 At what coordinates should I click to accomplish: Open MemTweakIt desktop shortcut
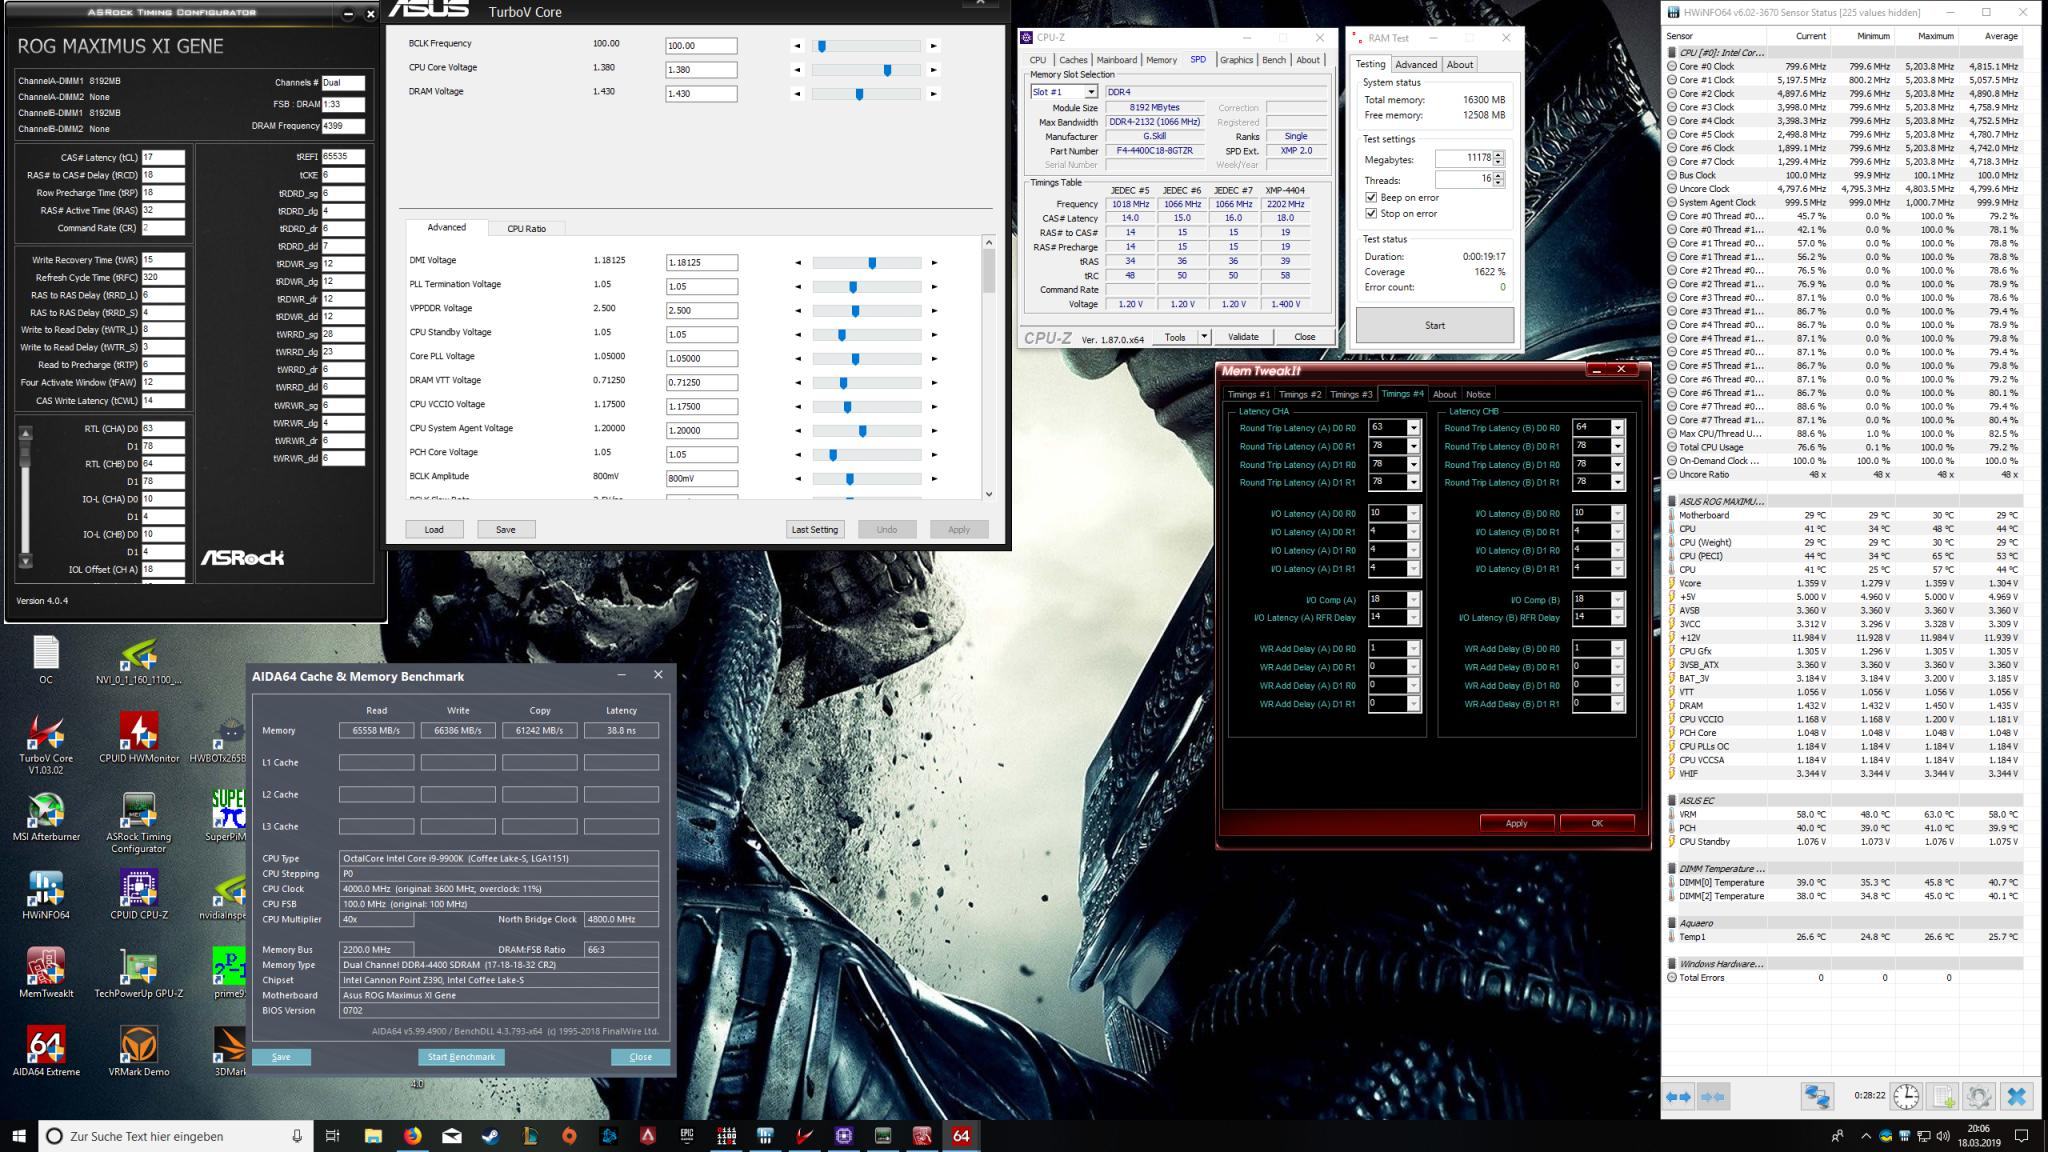46,973
